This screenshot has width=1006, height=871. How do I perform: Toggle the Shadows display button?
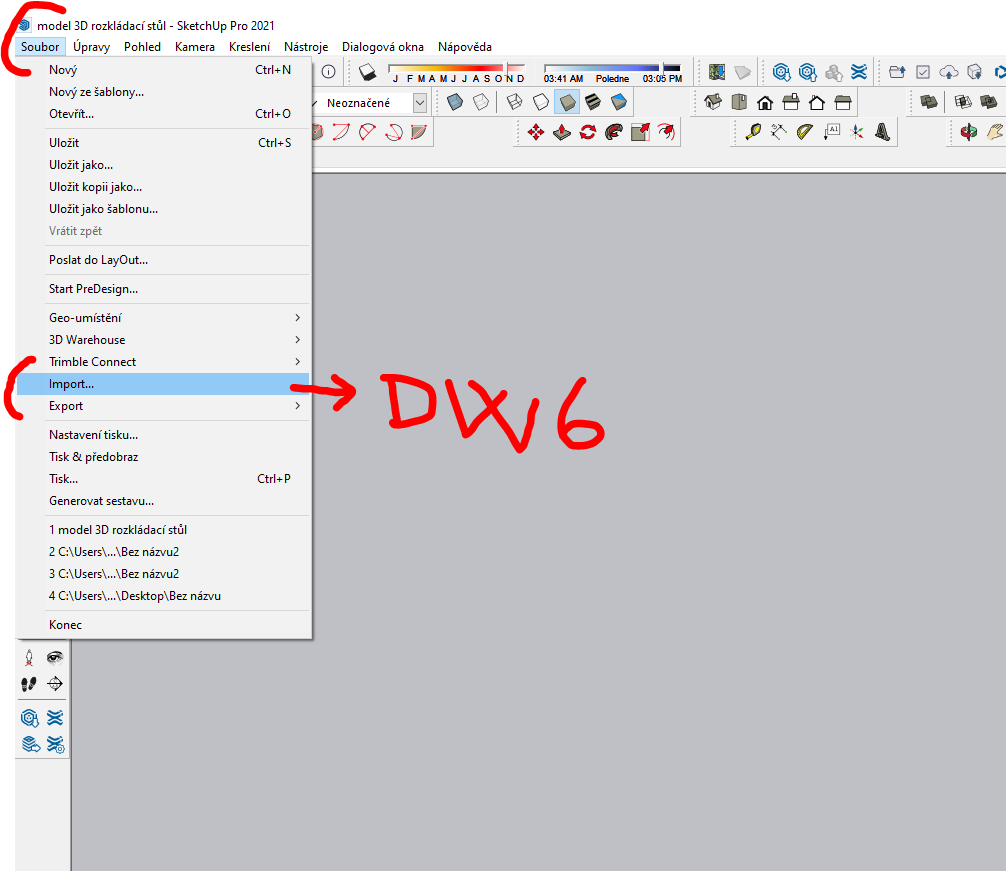tap(368, 72)
